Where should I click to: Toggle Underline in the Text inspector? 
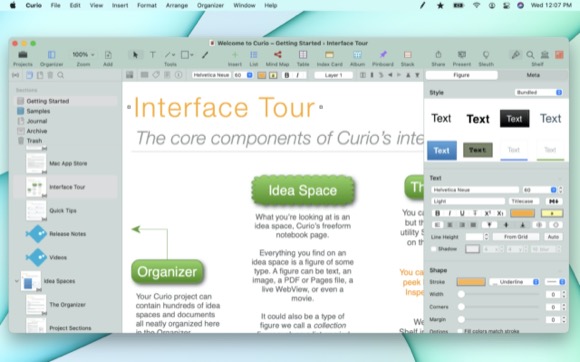pyautogui.click(x=462, y=213)
